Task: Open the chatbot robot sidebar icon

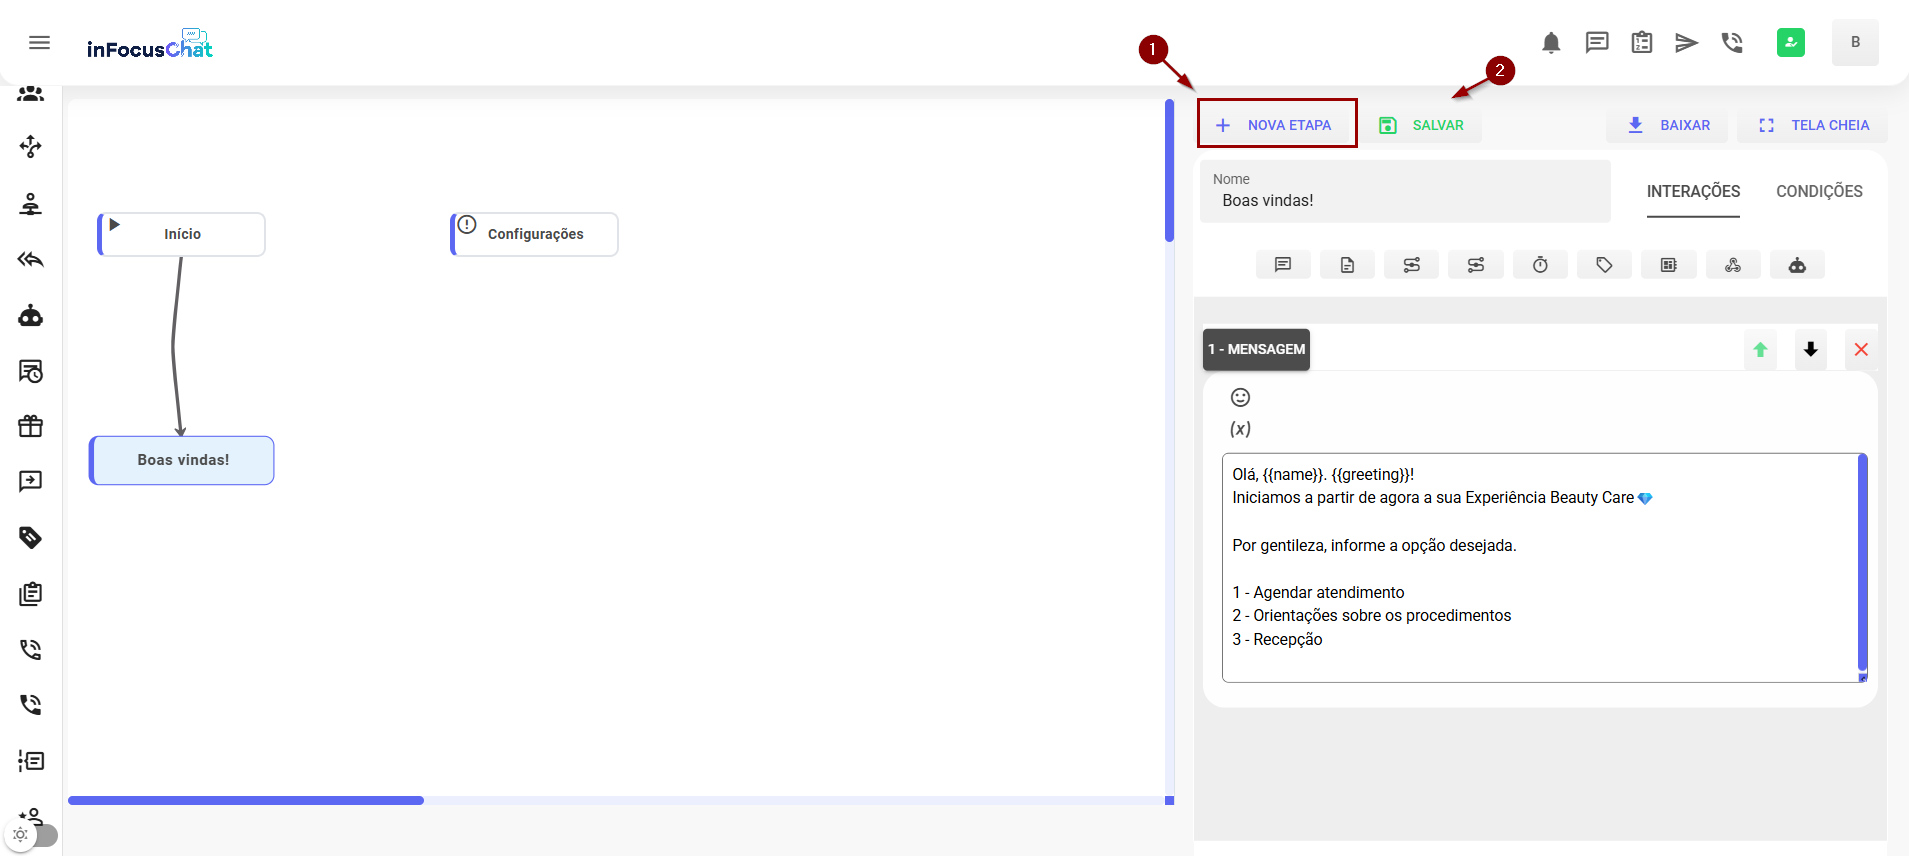Action: click(31, 316)
